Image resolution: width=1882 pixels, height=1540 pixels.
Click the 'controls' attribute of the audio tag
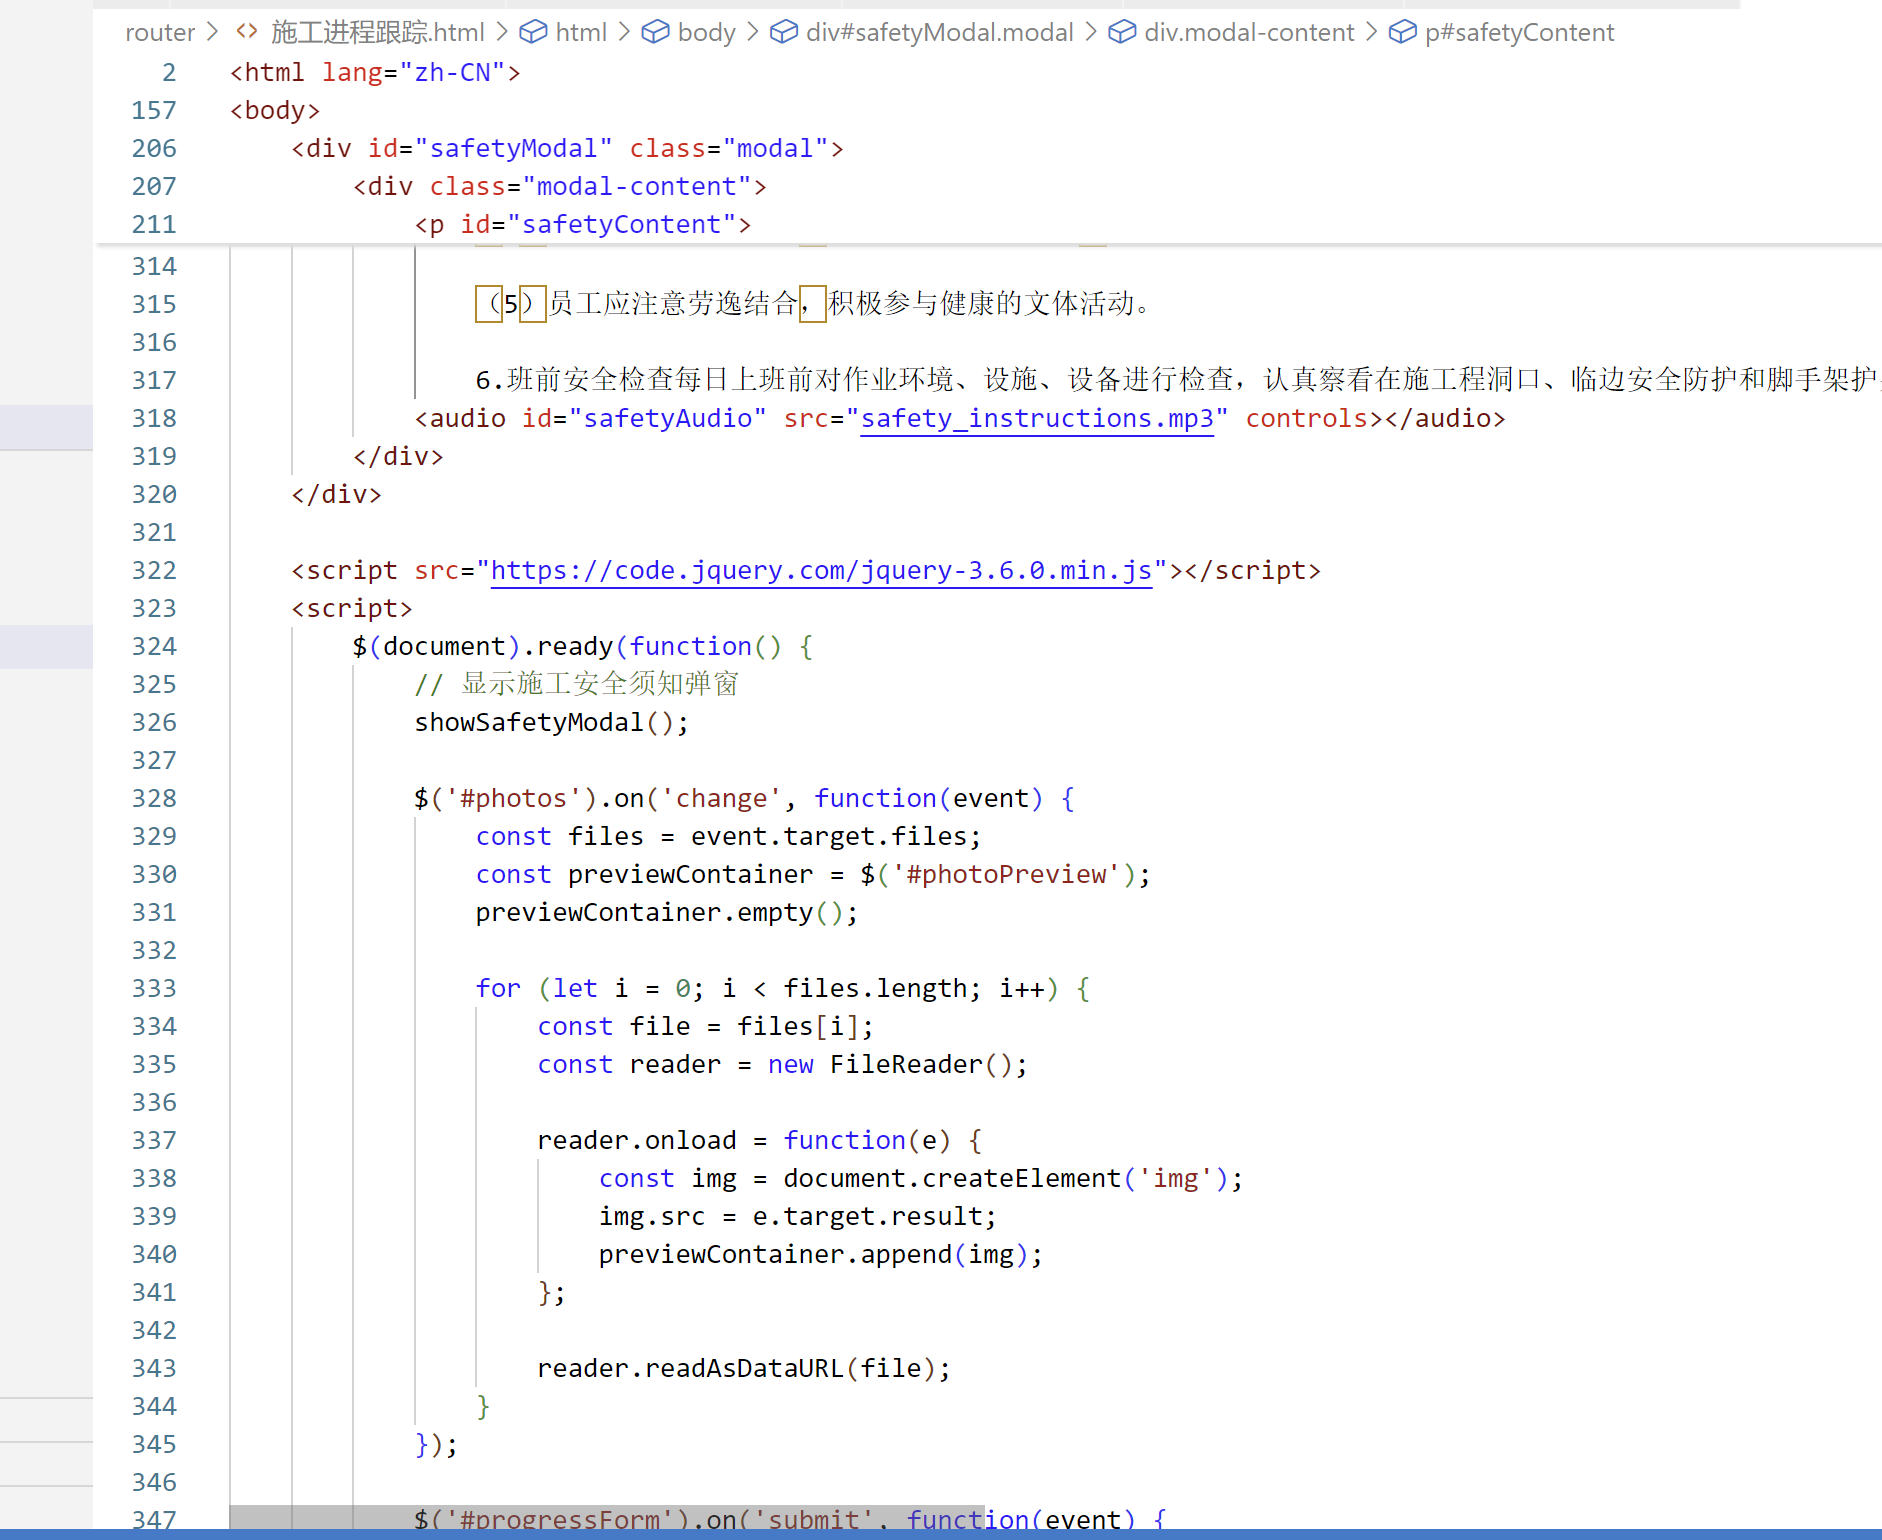pos(1307,418)
